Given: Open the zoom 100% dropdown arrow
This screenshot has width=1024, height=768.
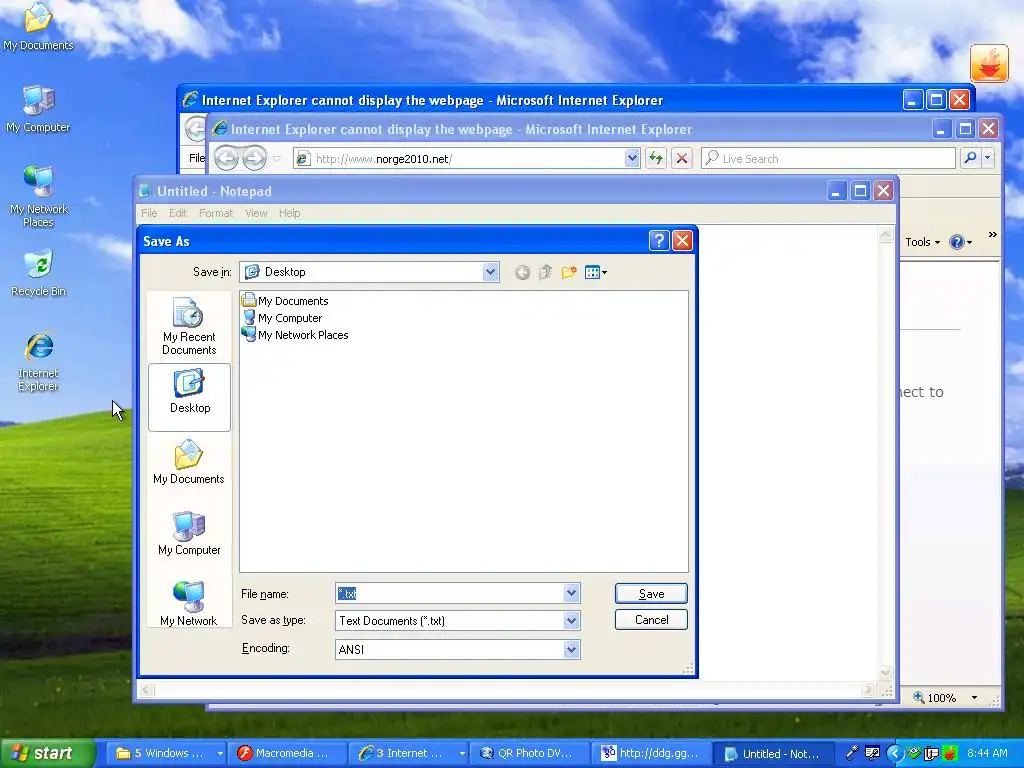Looking at the screenshot, I should (x=974, y=697).
